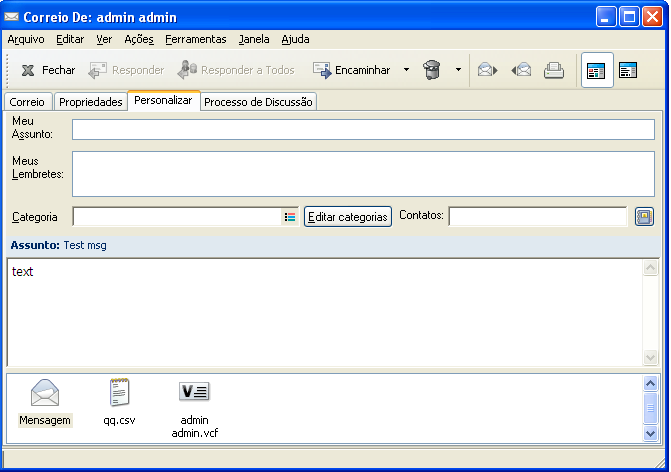Close the Correio De window
The image size is (671, 472).
(x=652, y=17)
